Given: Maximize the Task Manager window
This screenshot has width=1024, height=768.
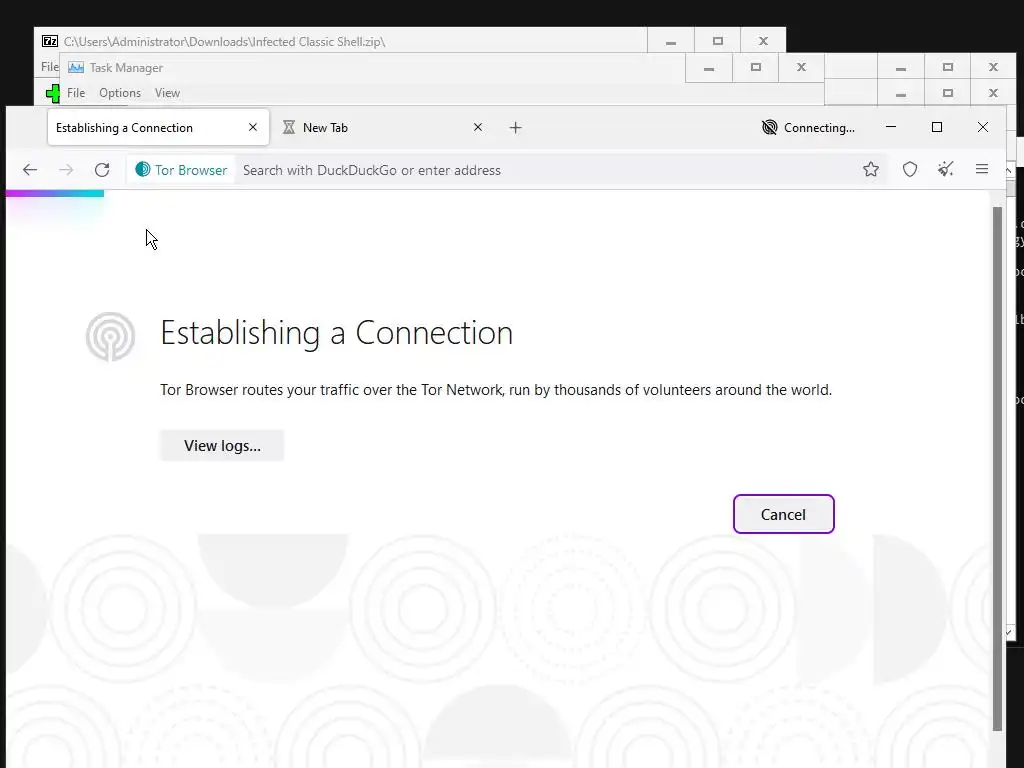Looking at the screenshot, I should click(756, 67).
